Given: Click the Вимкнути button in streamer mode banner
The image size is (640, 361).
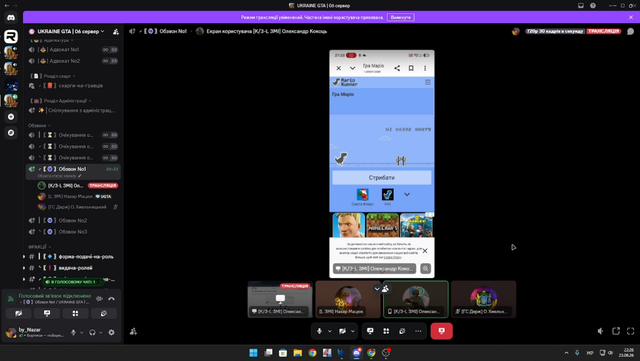Looking at the screenshot, I should point(400,17).
